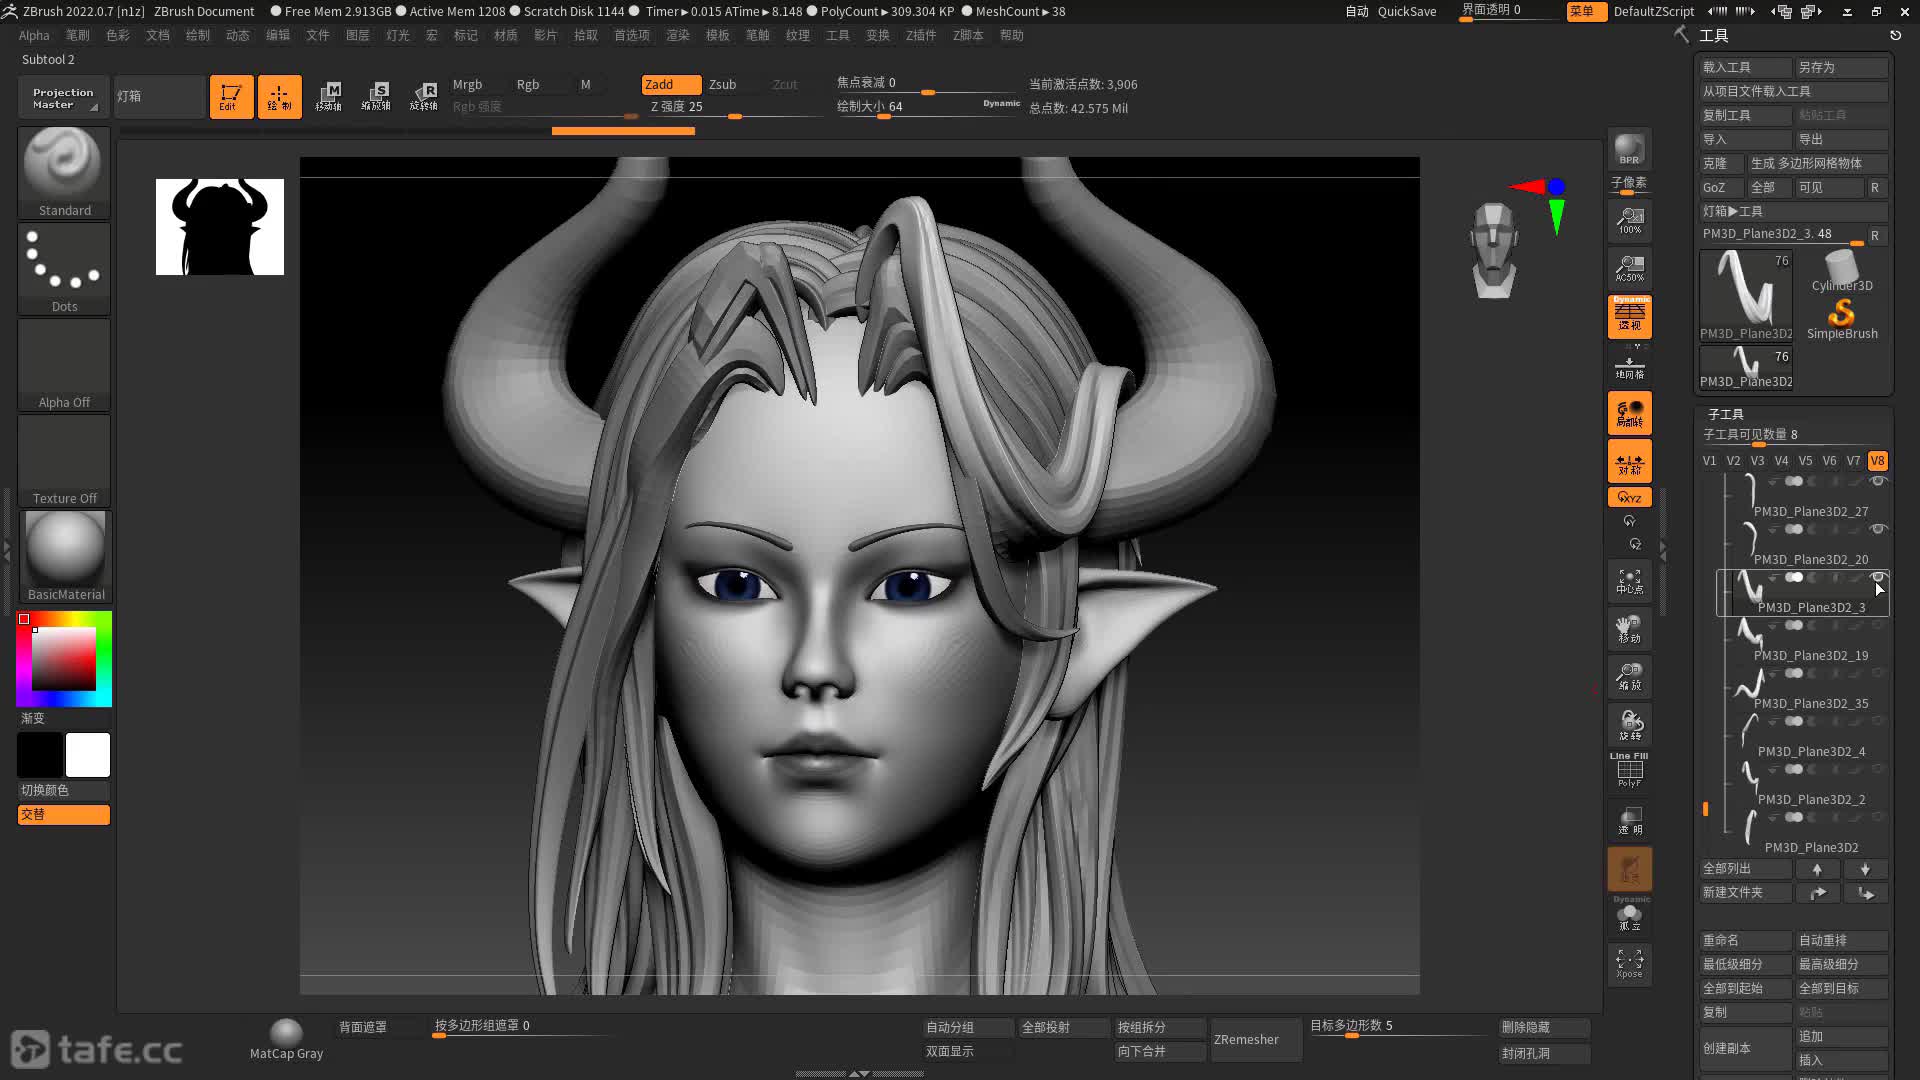Select the Move Gizmo (移动轴) tool

pyautogui.click(x=329, y=96)
